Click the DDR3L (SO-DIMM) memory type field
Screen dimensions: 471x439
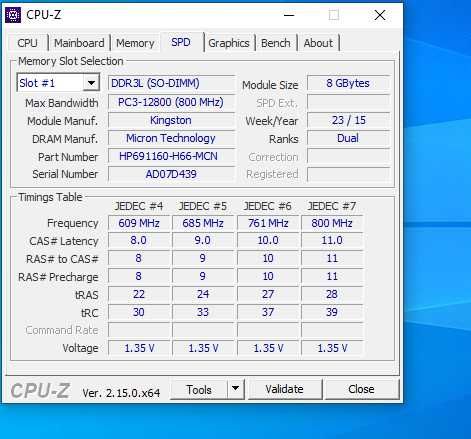(172, 83)
